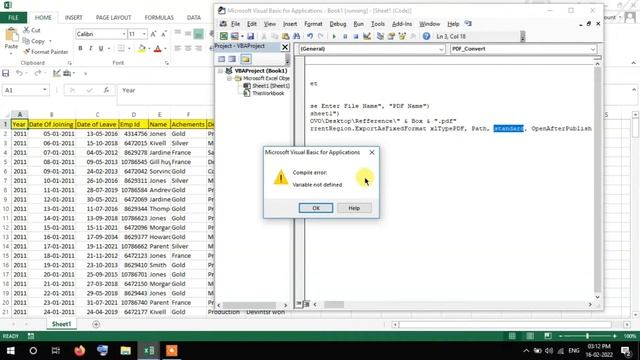Toggle Design Mode icon in VBA toolbar
The width and height of the screenshot is (640, 360).
[367, 36]
